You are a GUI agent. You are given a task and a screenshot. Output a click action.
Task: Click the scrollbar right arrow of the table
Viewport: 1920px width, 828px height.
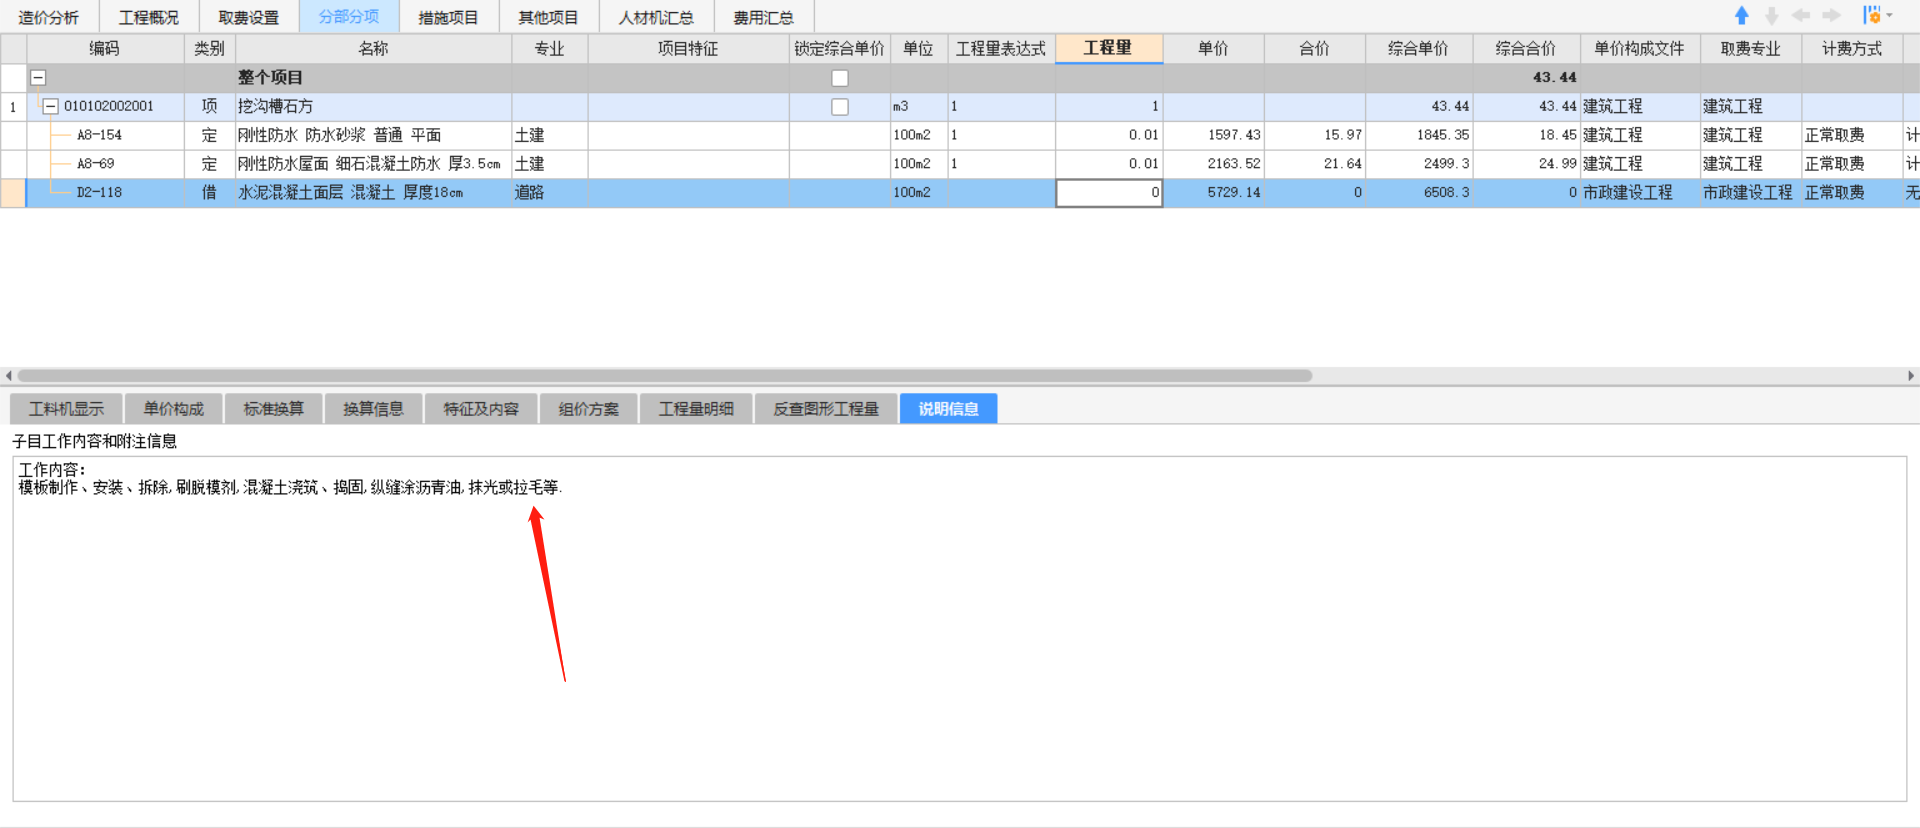1911,376
